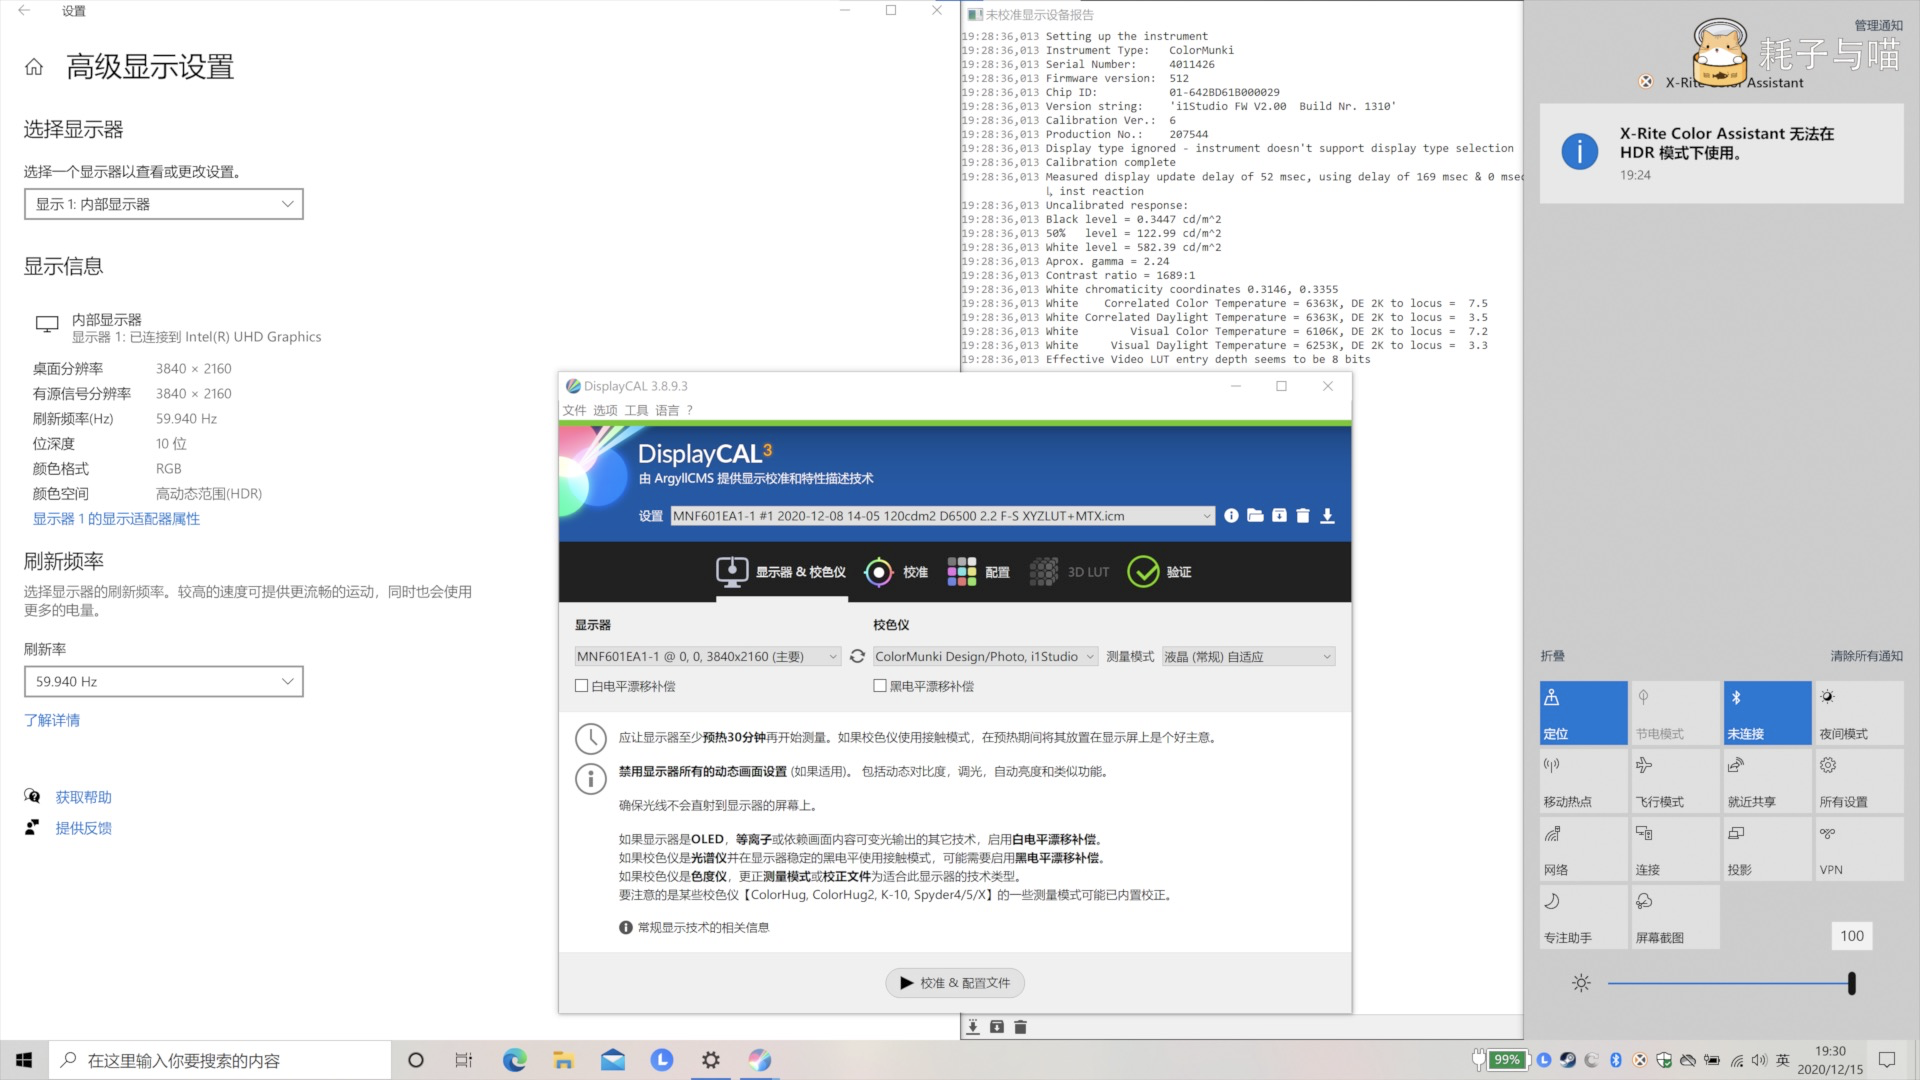Viewport: 1920px width, 1080px height.
Task: Open display adapter properties for Display 1
Action: [x=116, y=519]
